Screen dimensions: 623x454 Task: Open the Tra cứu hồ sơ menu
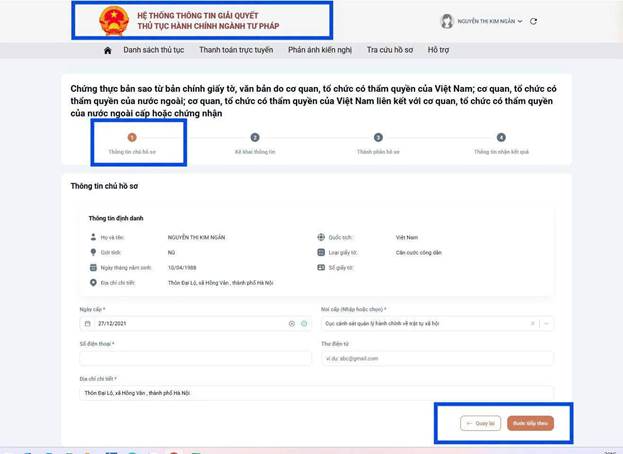tap(390, 50)
